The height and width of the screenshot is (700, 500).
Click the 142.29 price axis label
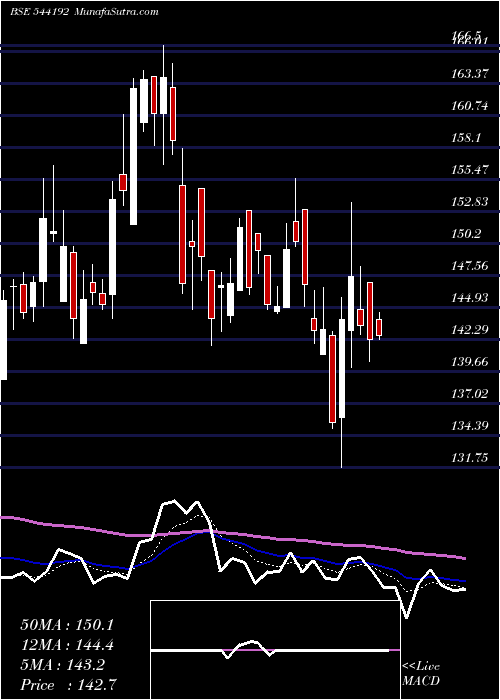tap(470, 330)
